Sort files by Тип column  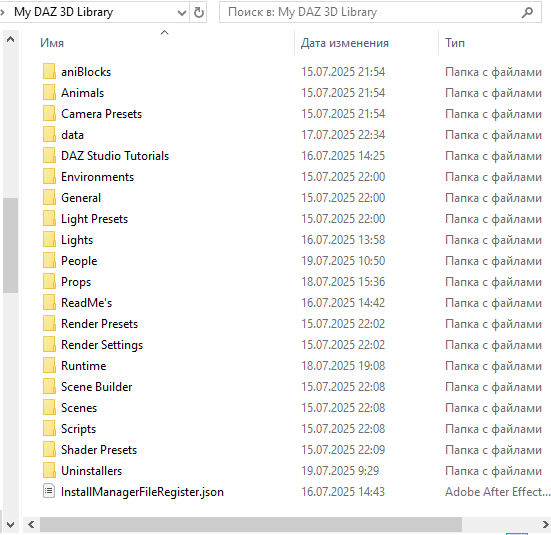455,43
